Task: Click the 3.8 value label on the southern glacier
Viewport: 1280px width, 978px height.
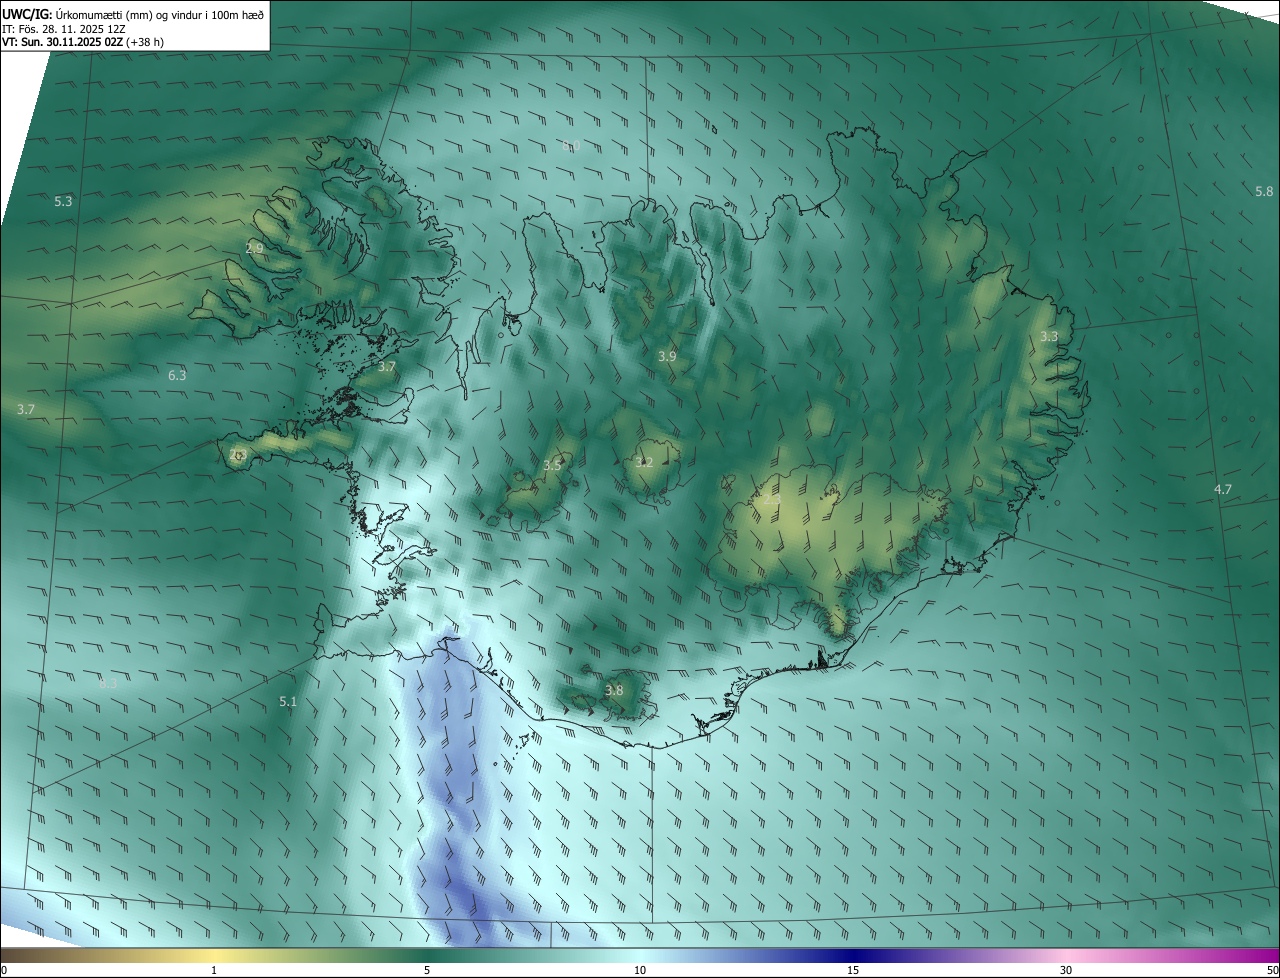Action: tap(614, 690)
